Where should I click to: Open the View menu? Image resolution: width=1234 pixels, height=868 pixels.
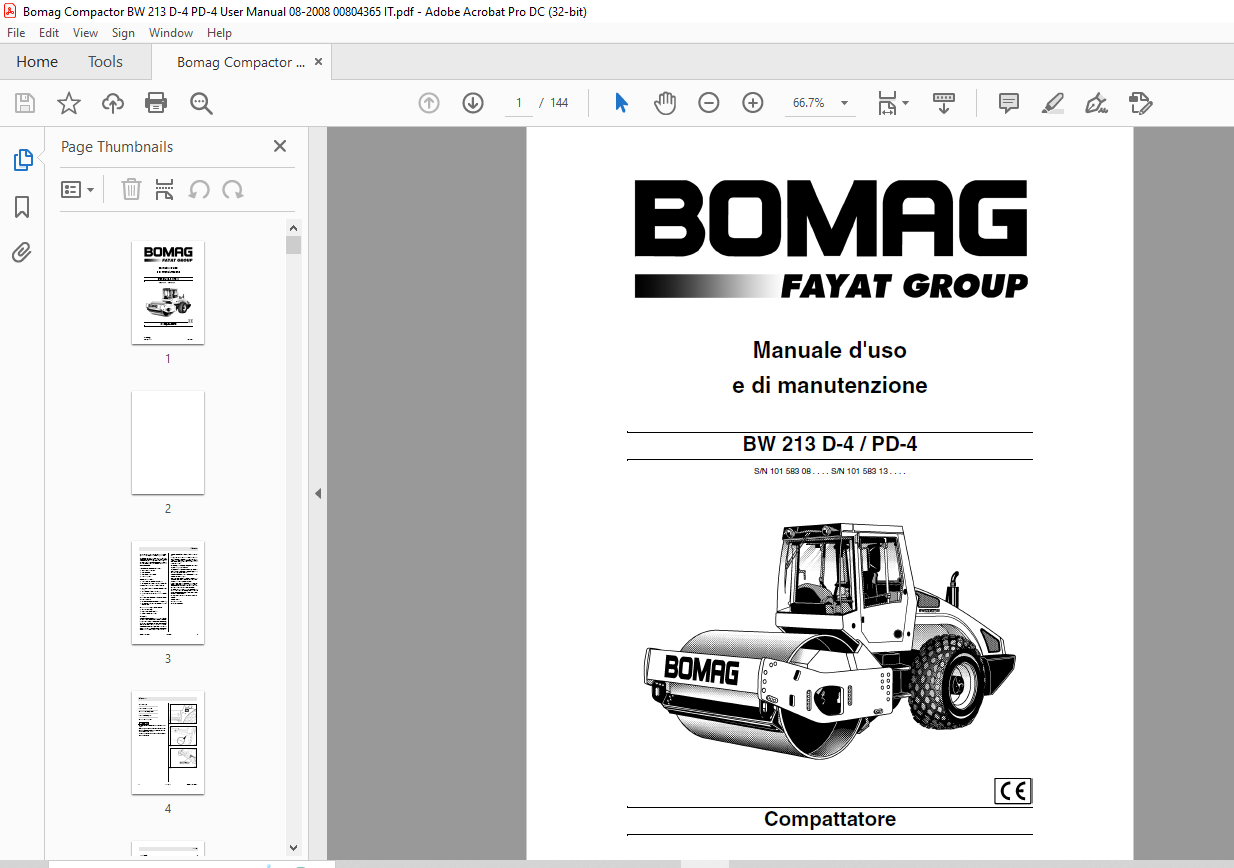tap(86, 33)
